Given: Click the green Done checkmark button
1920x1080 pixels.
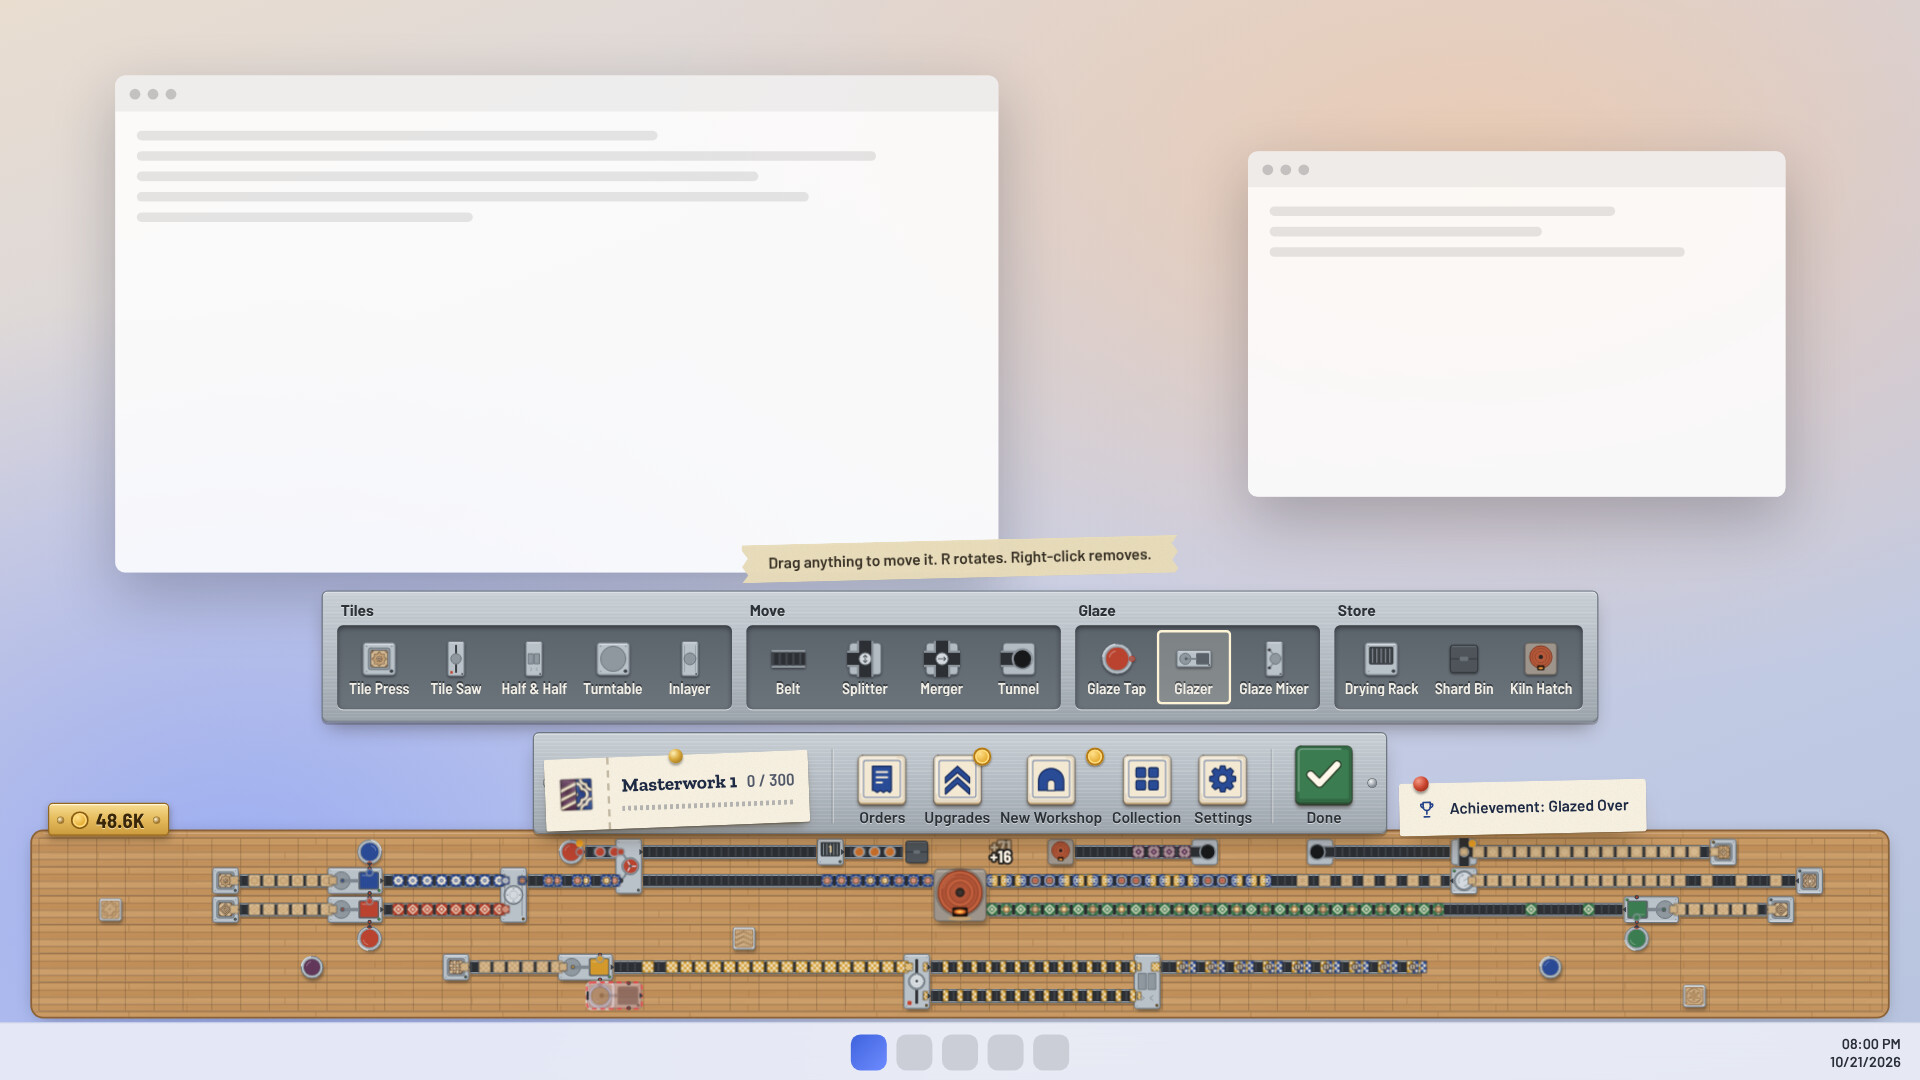Looking at the screenshot, I should click(x=1323, y=776).
